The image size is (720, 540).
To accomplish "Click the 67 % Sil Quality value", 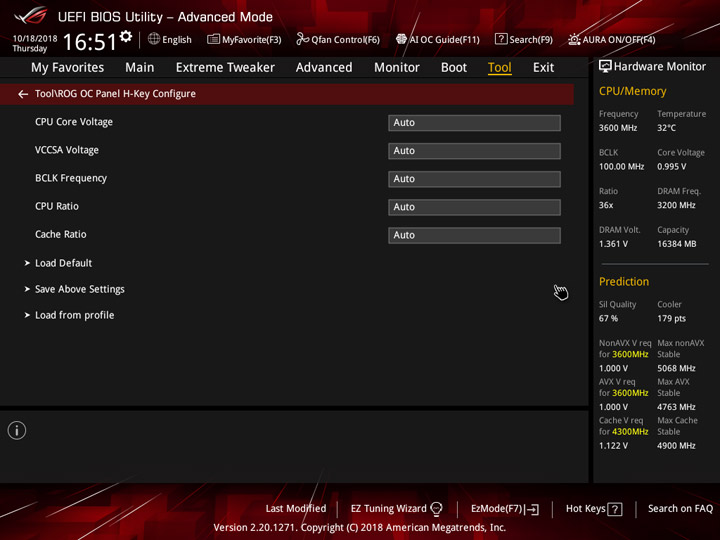I will point(608,318).
